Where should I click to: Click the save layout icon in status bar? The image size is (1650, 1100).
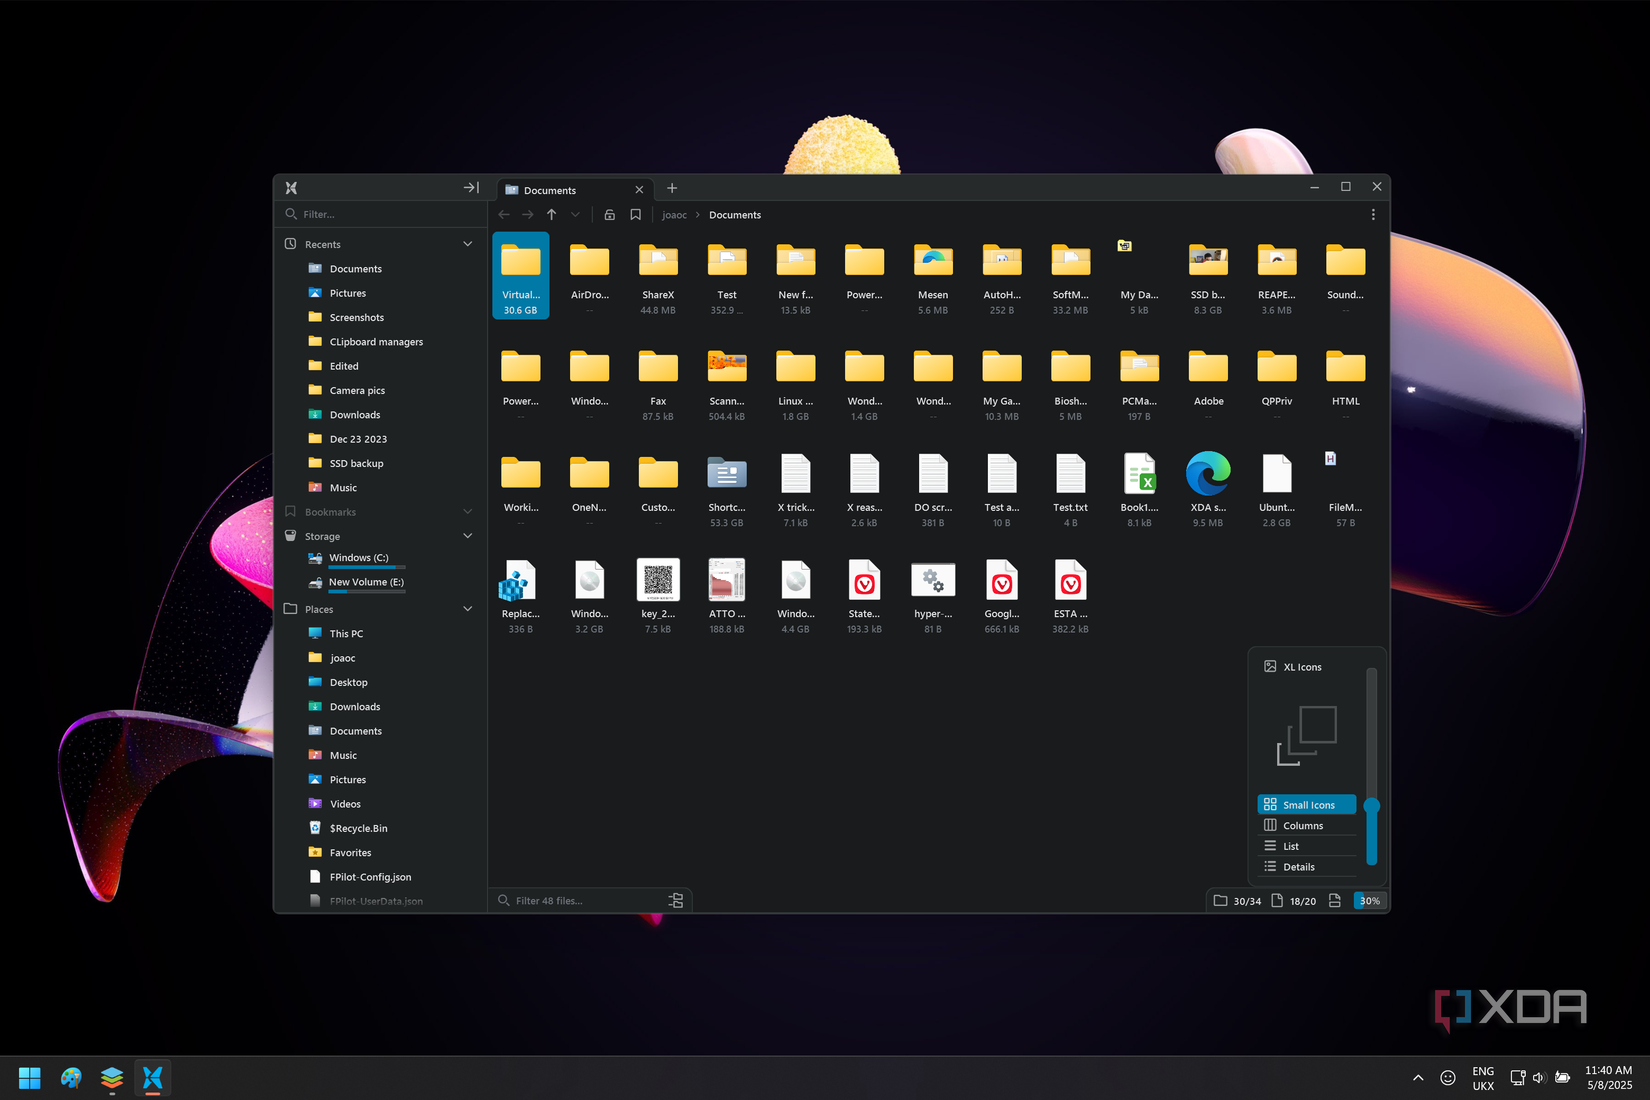(1334, 900)
